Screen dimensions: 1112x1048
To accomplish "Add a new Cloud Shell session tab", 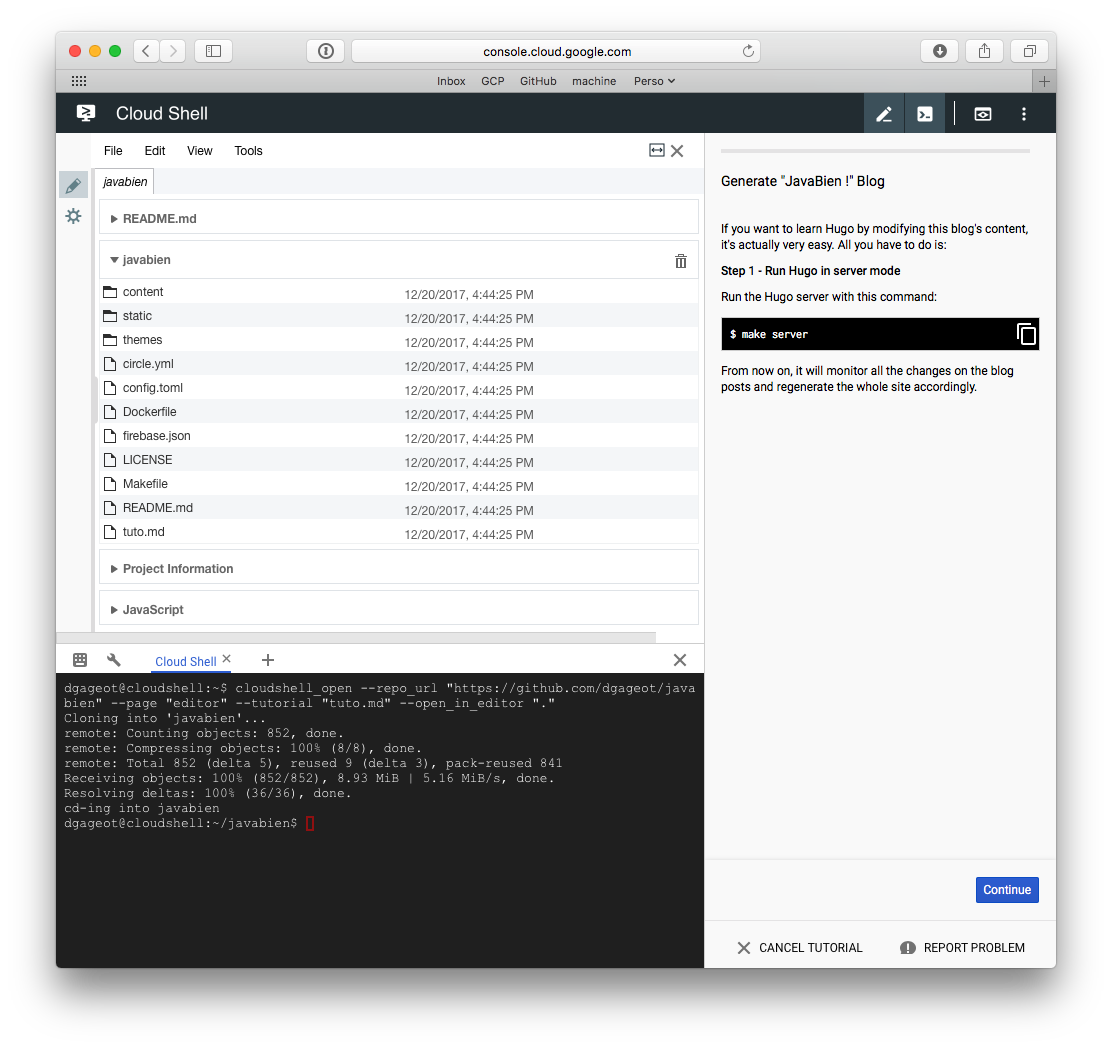I will pyautogui.click(x=267, y=660).
